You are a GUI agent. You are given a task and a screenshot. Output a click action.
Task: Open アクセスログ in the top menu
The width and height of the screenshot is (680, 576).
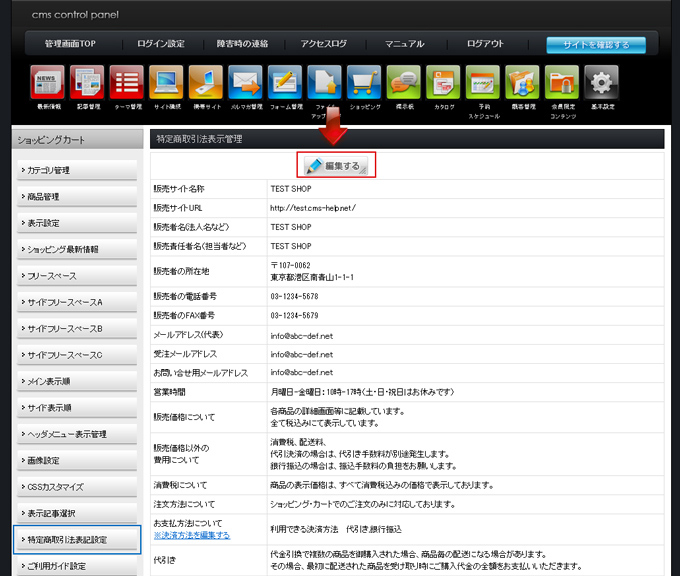(323, 44)
